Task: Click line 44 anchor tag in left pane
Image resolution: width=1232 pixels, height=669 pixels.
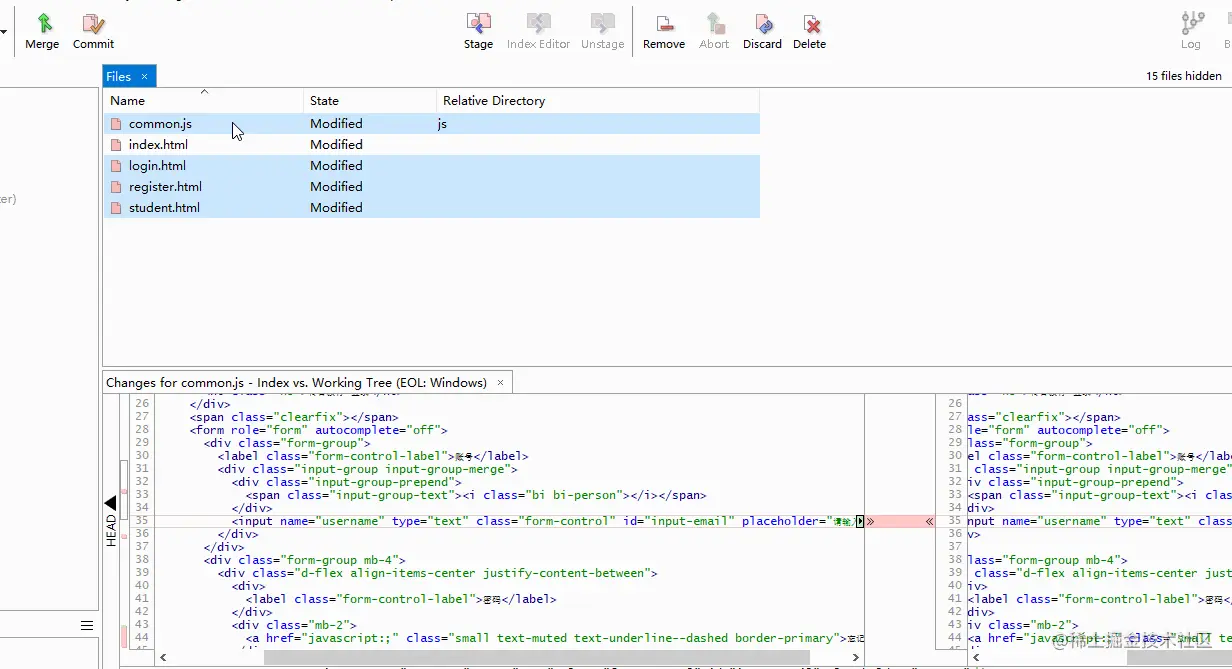Action: point(555,638)
